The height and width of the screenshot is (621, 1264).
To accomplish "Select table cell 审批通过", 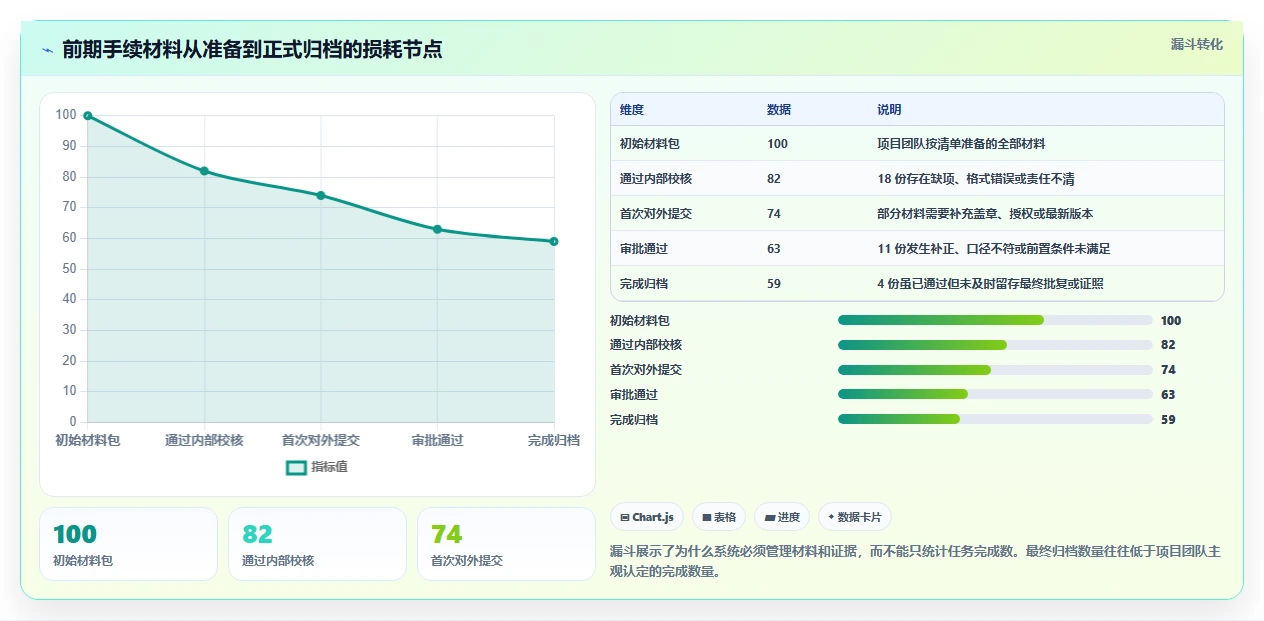I will [x=644, y=249].
